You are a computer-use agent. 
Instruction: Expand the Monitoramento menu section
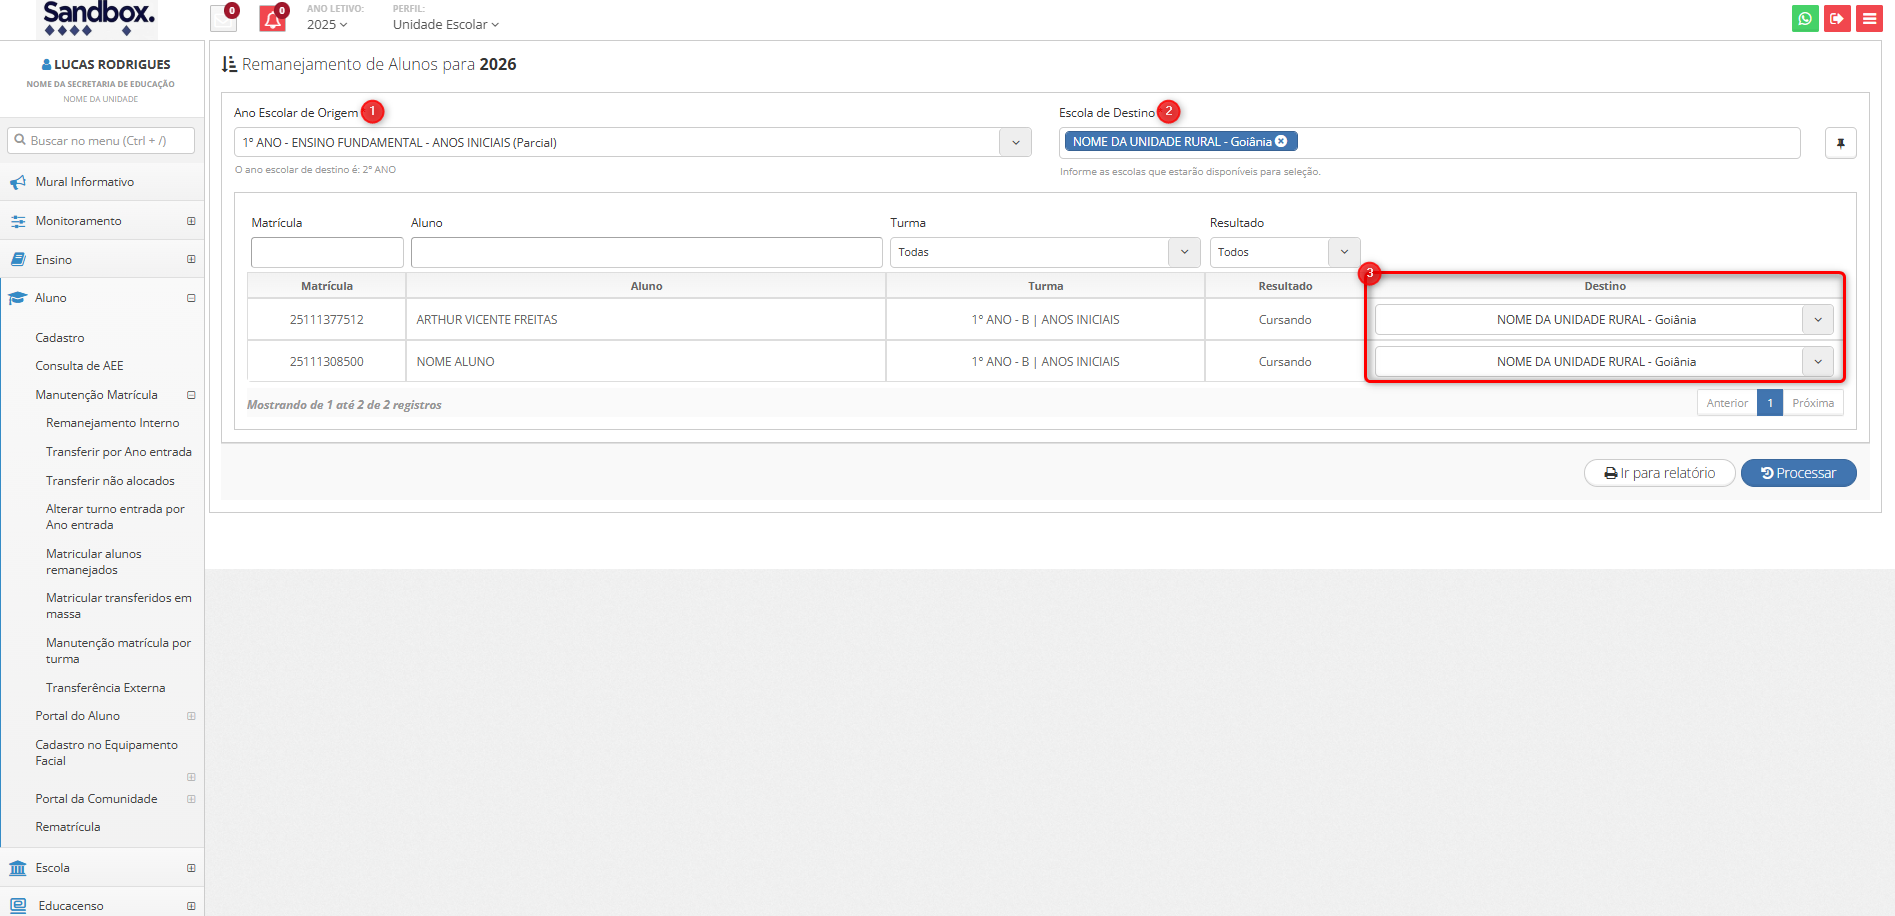click(191, 221)
